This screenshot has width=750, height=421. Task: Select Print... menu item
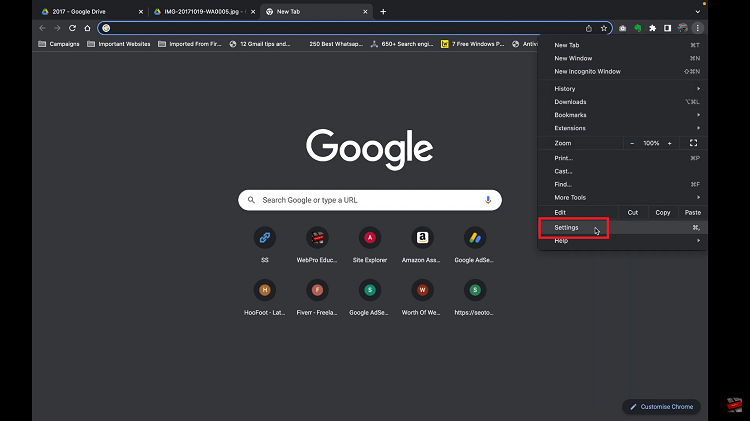click(622, 158)
